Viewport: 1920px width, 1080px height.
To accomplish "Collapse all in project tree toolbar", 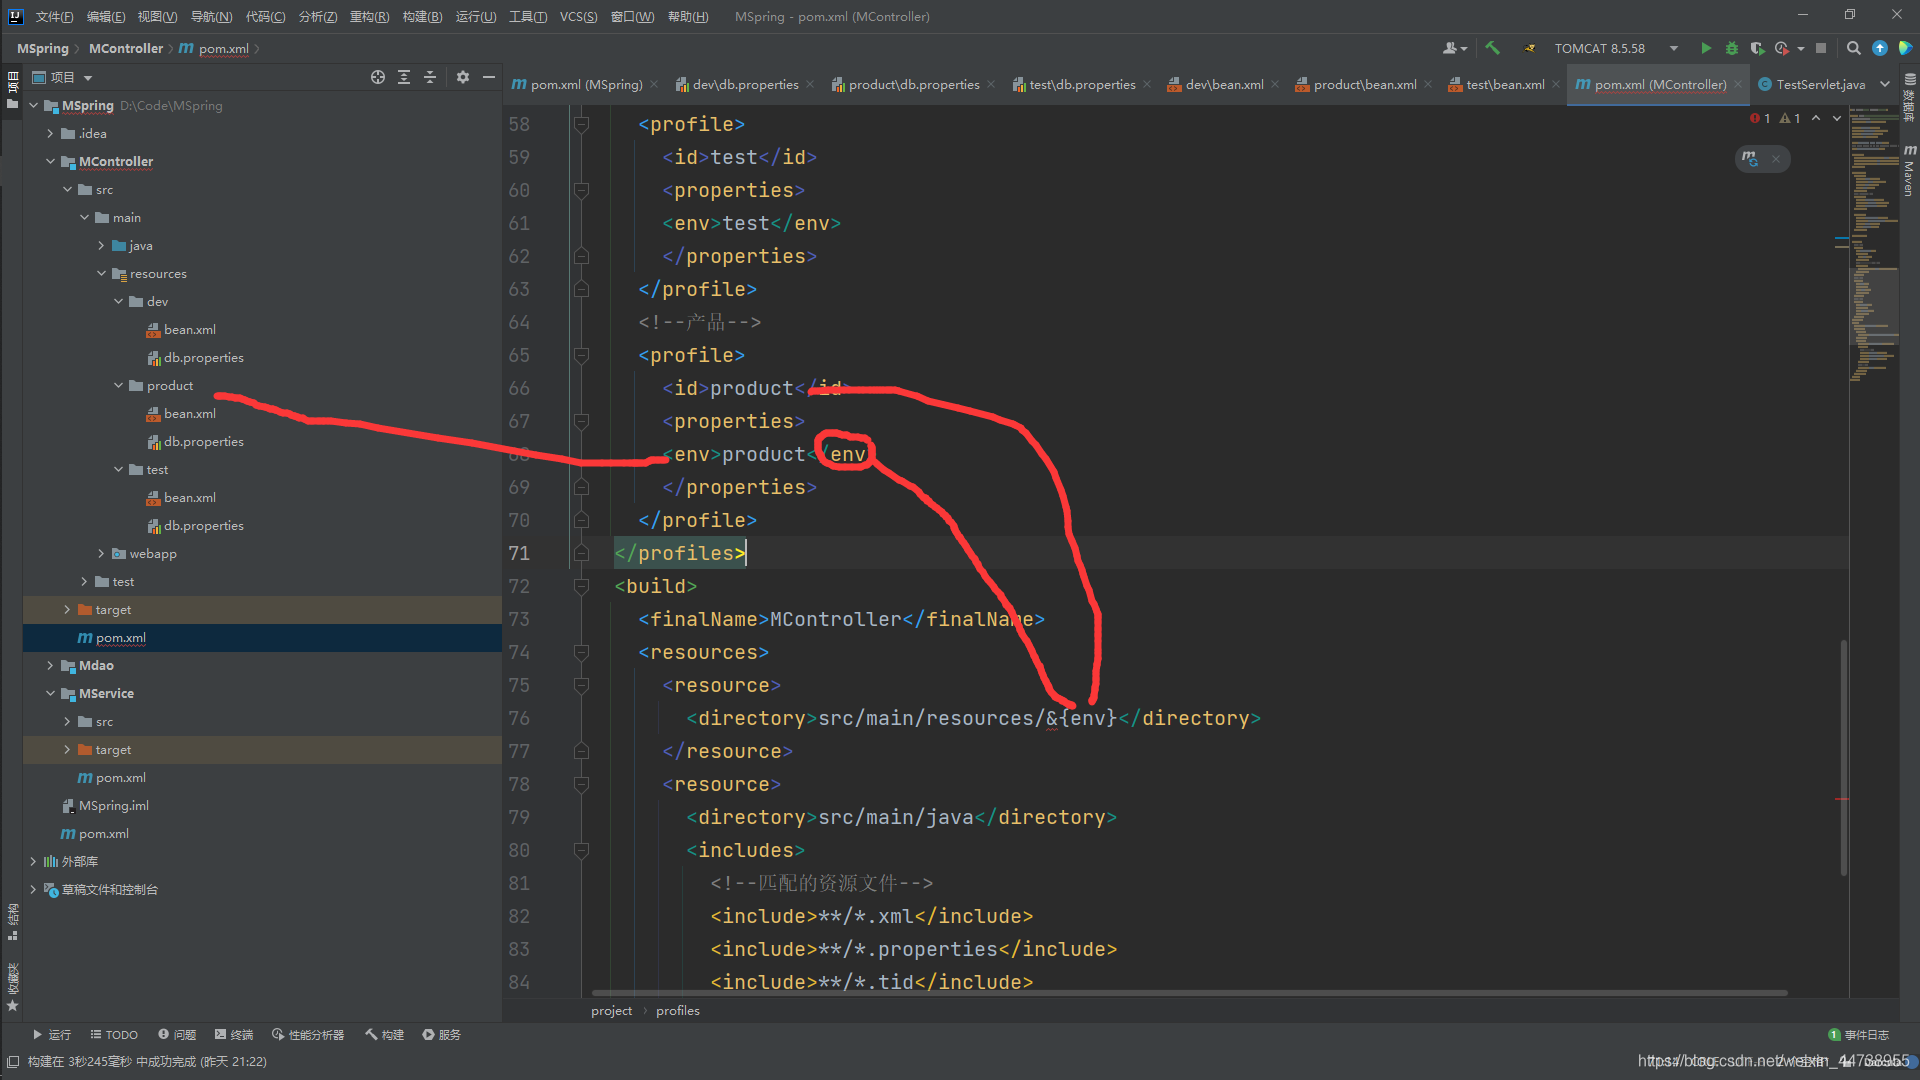I will (x=430, y=77).
